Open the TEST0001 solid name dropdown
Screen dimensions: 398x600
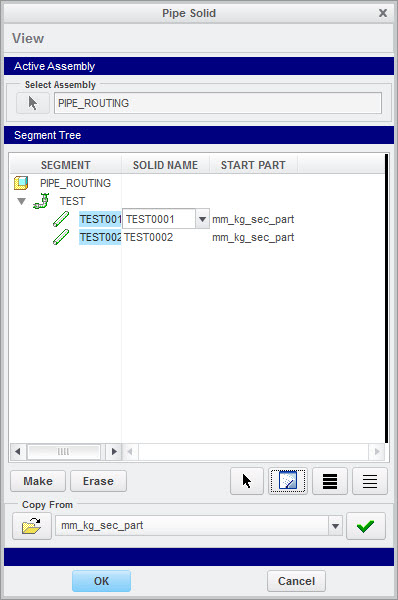(x=202, y=219)
